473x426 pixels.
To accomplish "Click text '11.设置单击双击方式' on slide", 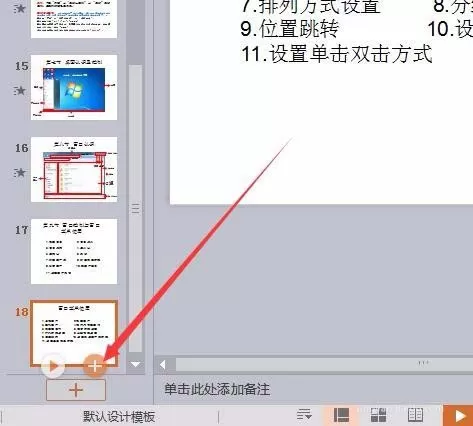I will (337, 54).
